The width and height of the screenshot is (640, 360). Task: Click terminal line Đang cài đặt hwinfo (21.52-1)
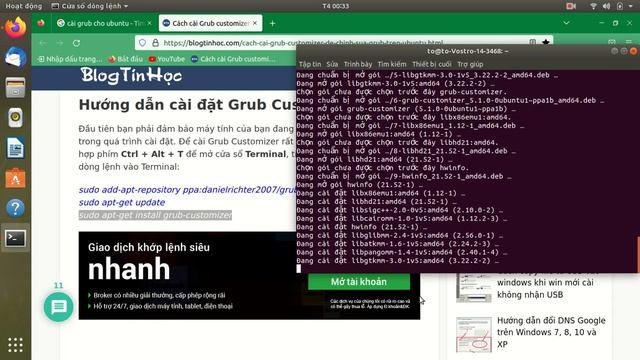tap(362, 227)
